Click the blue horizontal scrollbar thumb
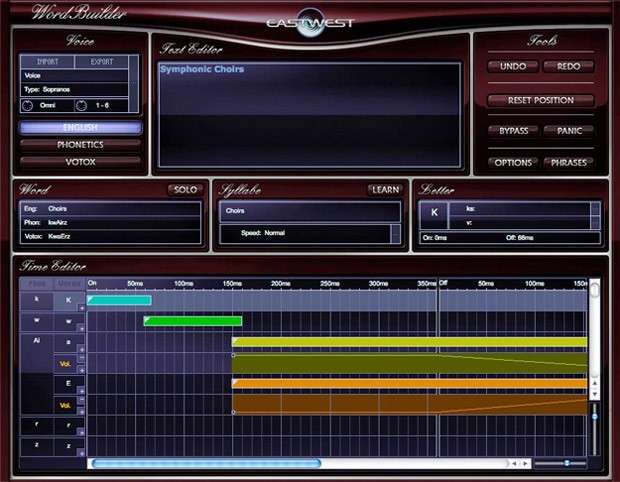Image resolution: width=620 pixels, height=482 pixels. [206, 463]
